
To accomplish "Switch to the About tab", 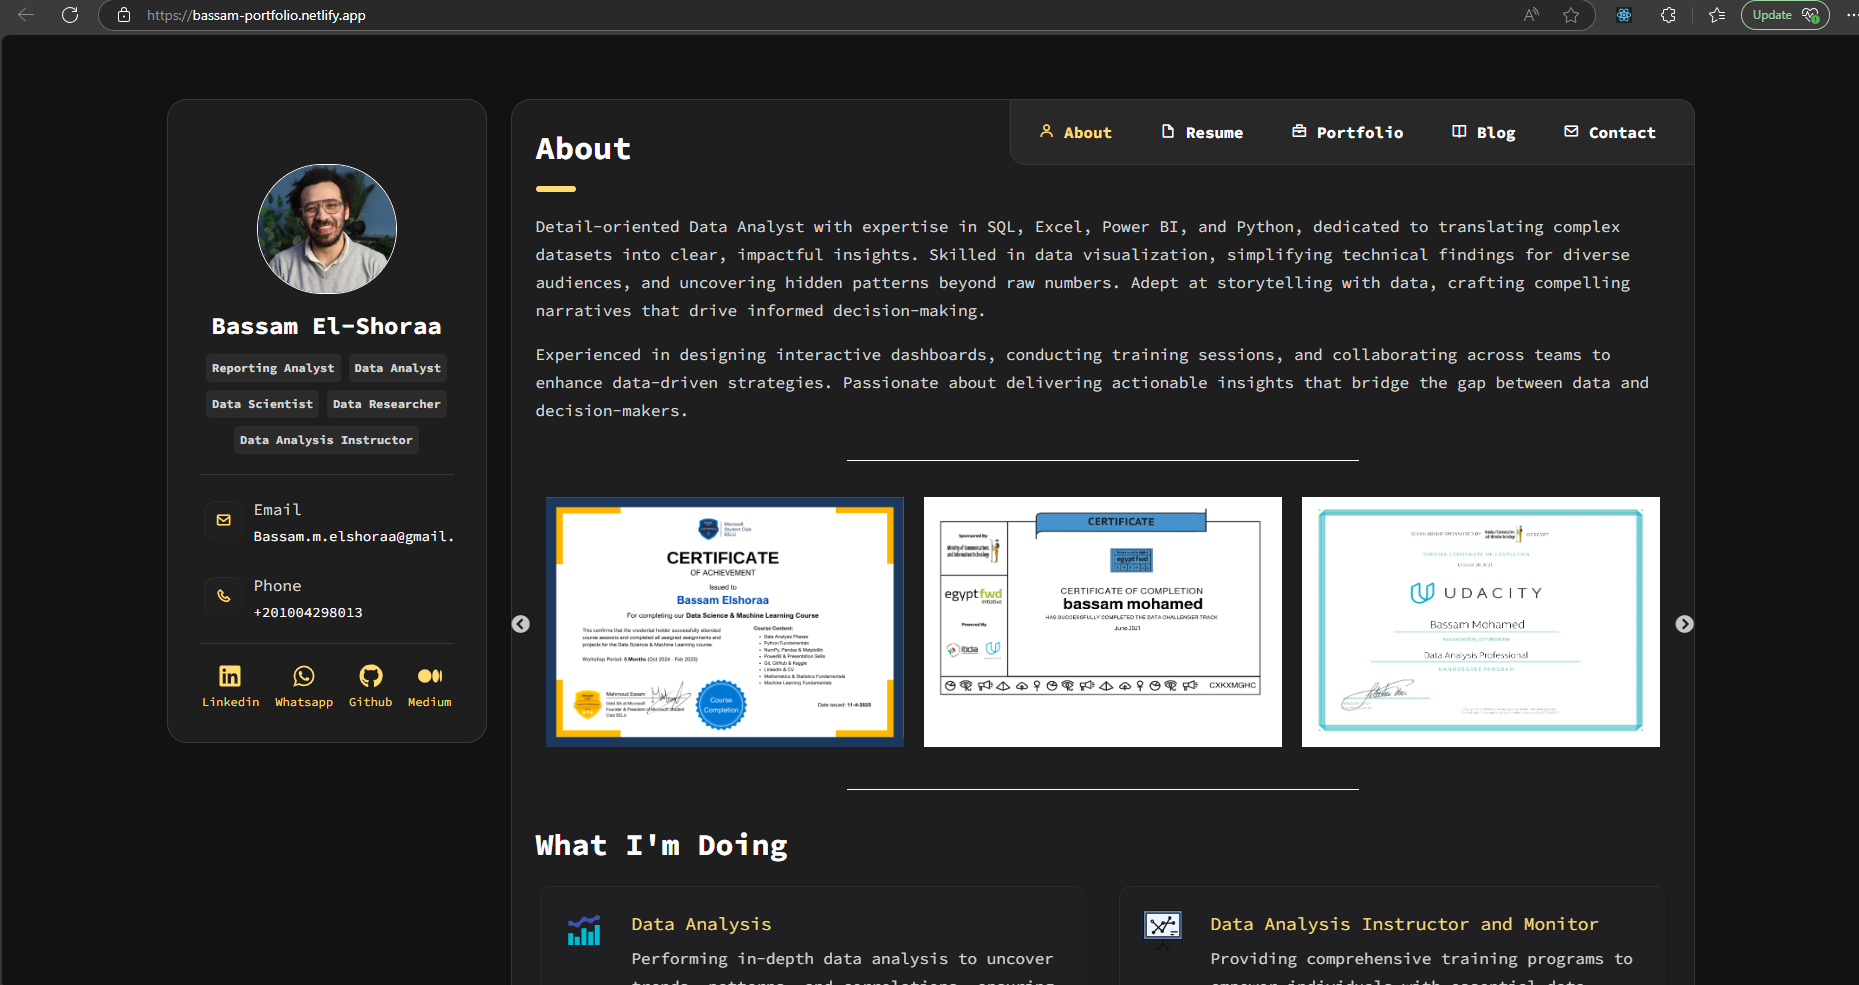I will click(x=1075, y=132).
